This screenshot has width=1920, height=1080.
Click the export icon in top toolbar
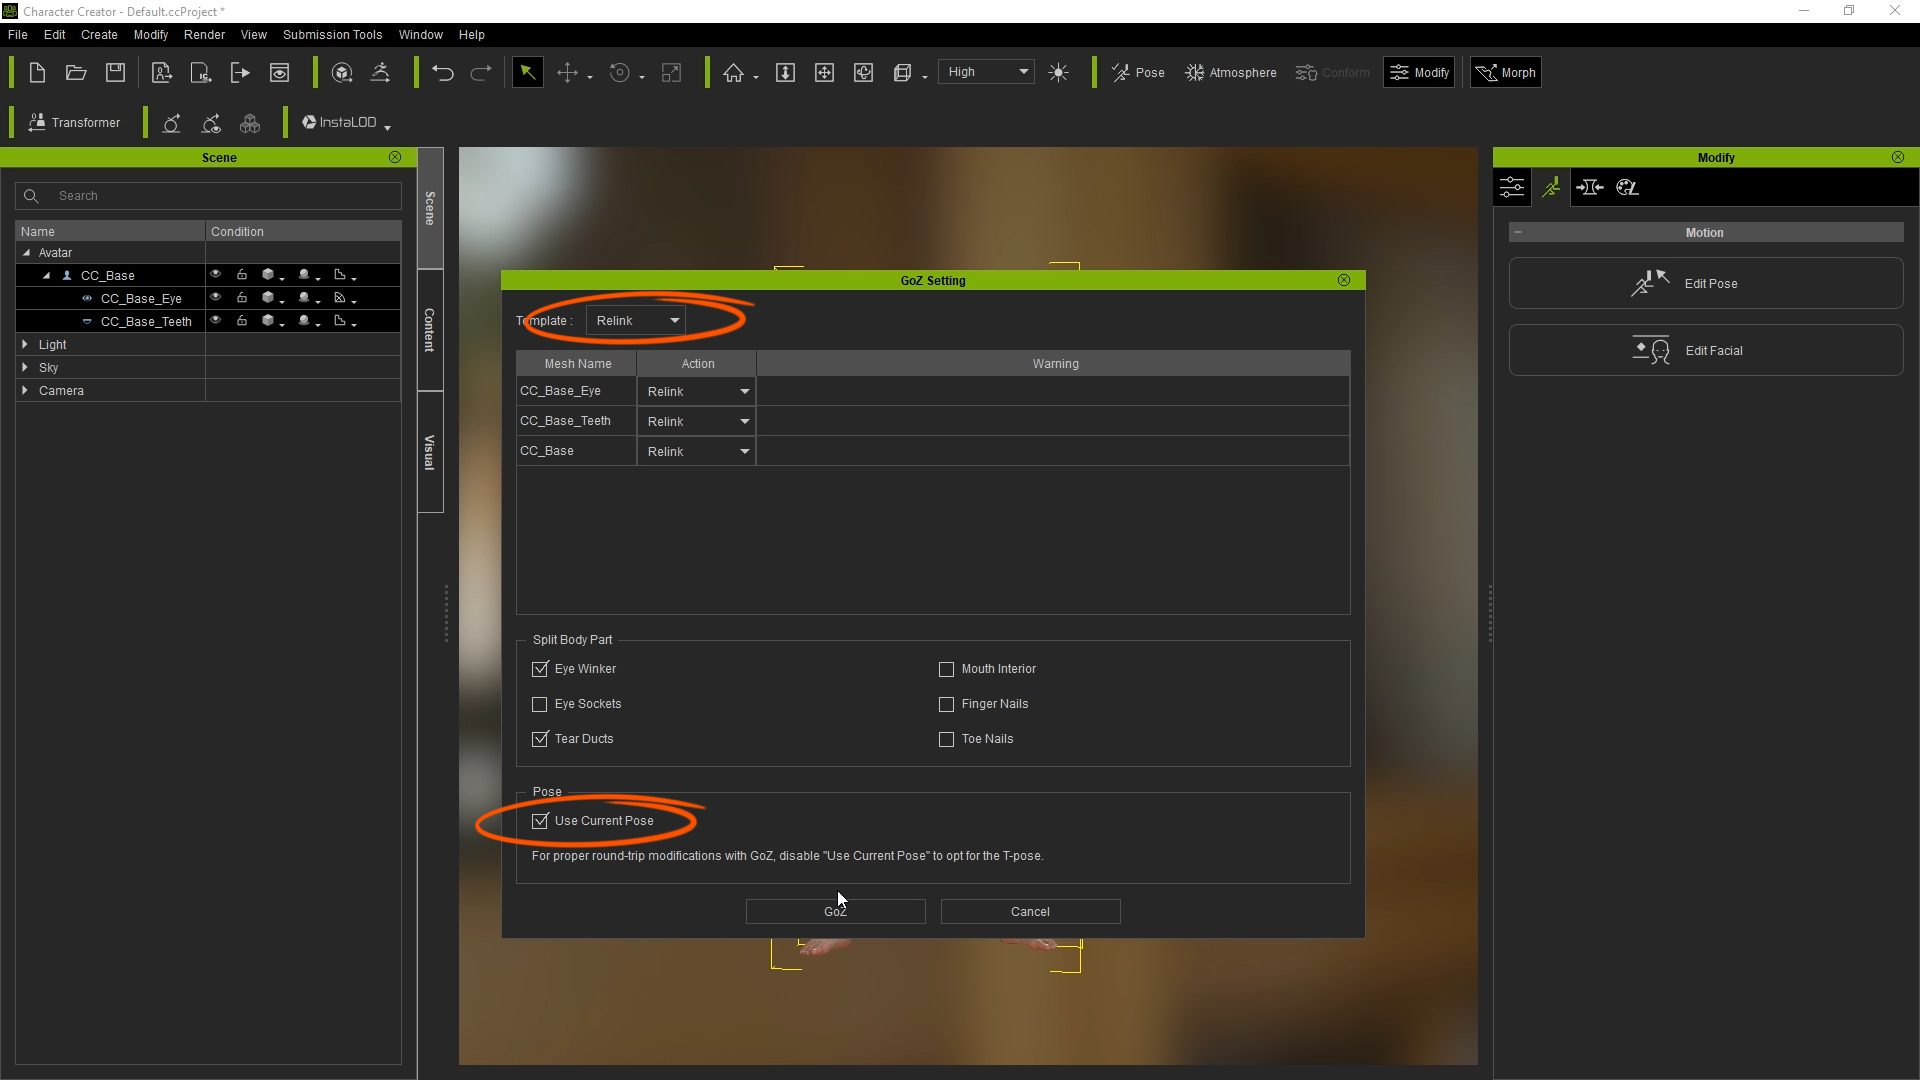click(240, 72)
